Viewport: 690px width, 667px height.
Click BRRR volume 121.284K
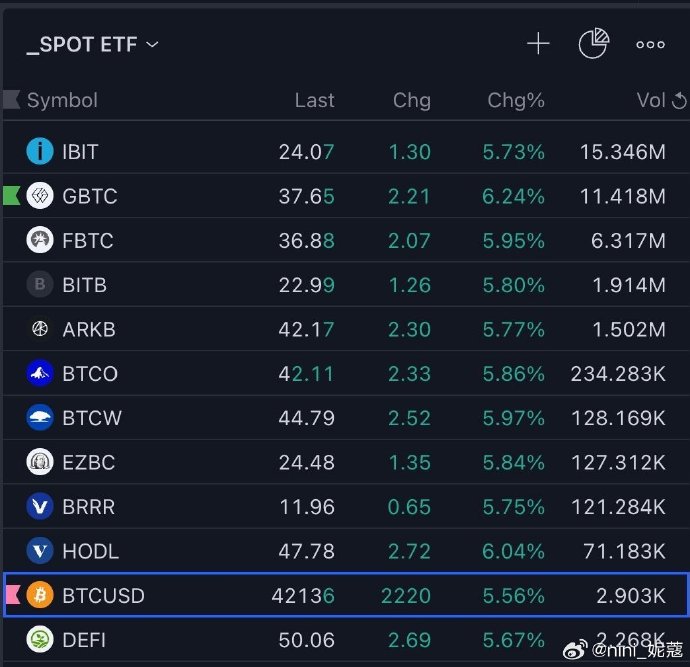coord(618,507)
